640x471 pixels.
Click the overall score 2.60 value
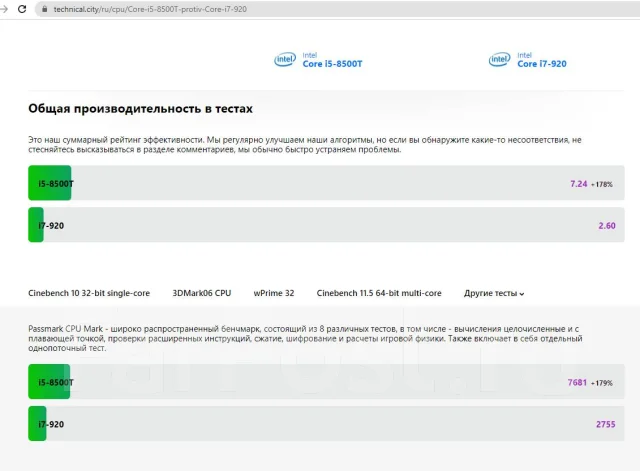607,226
